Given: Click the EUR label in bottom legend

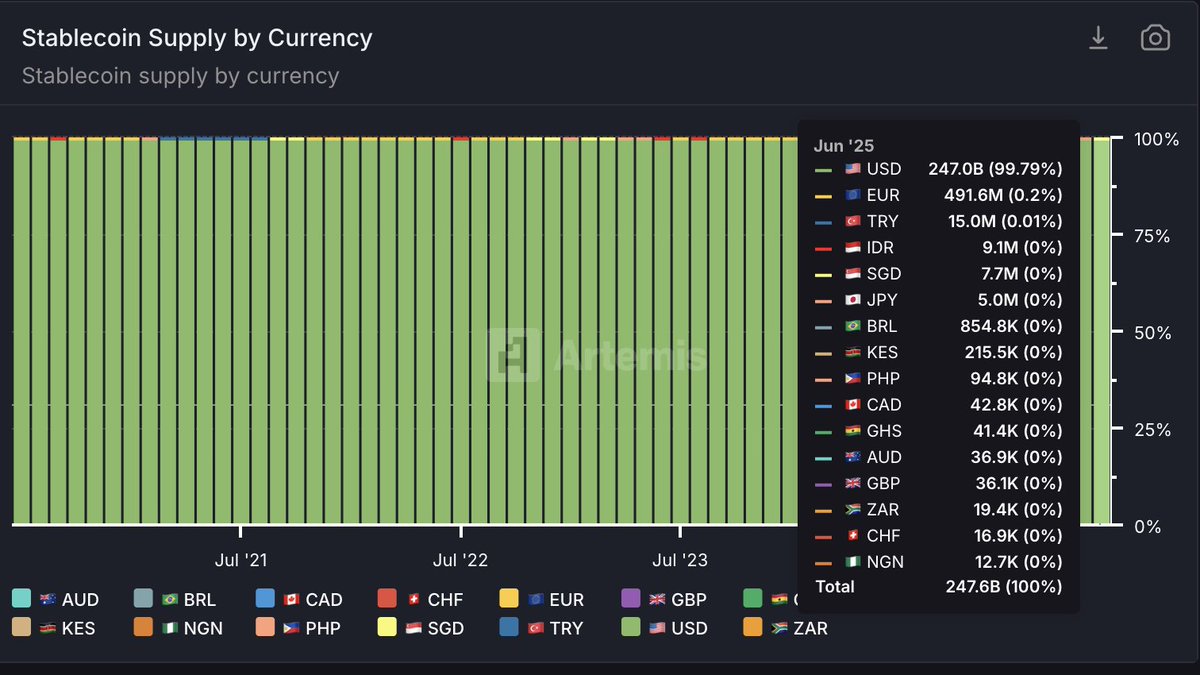Looking at the screenshot, I should pos(564,600).
